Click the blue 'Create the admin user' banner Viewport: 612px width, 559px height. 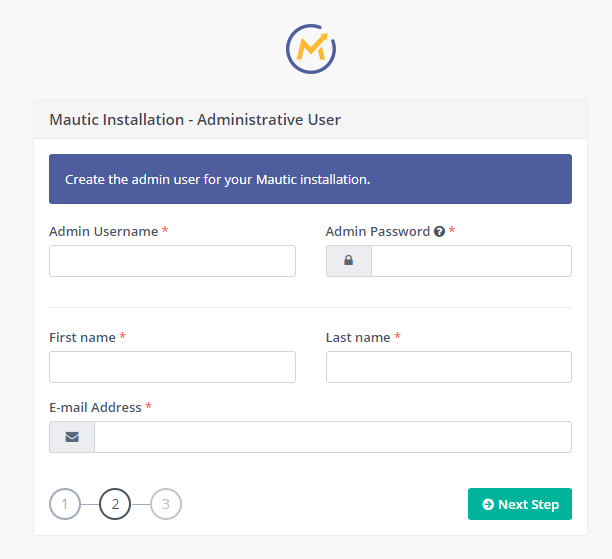(310, 180)
